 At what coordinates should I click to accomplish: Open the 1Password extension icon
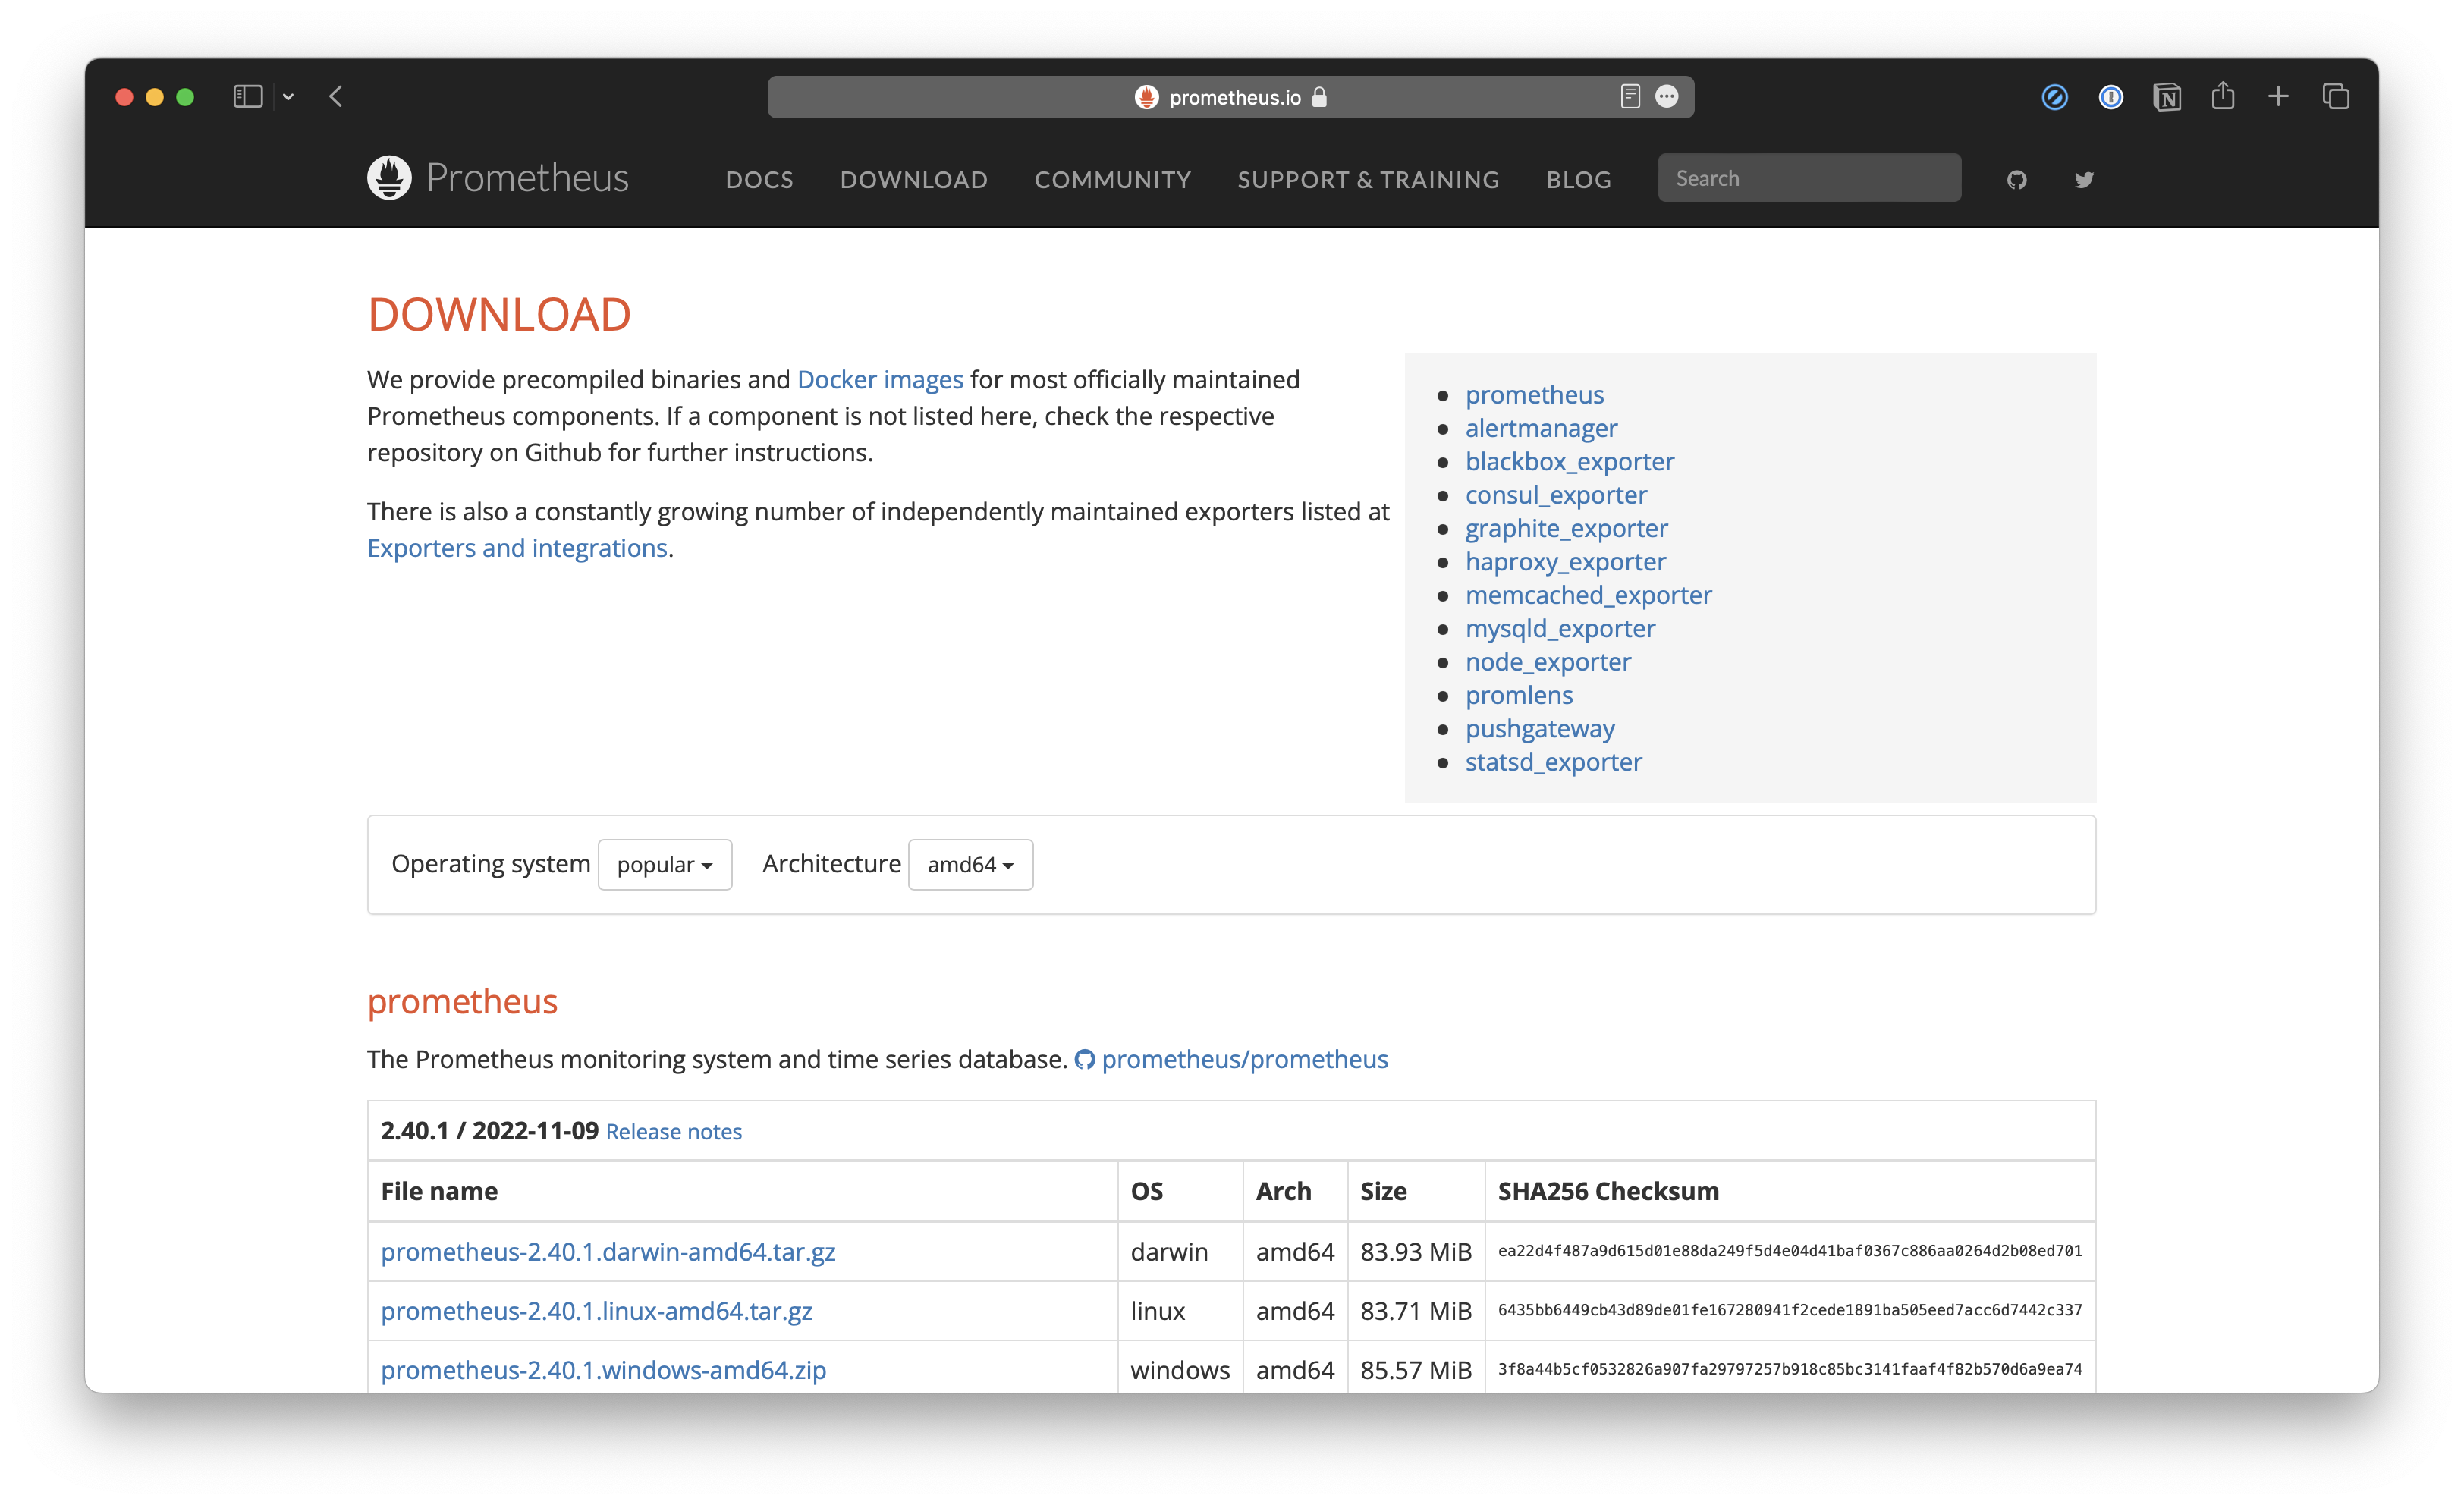click(2110, 97)
